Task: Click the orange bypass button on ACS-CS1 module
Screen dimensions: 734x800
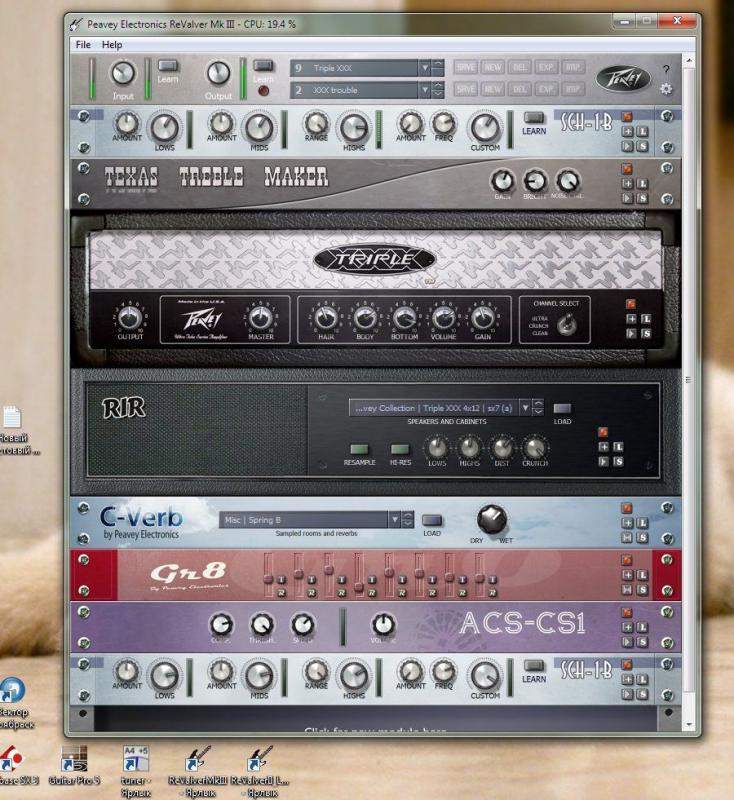Action: click(627, 613)
